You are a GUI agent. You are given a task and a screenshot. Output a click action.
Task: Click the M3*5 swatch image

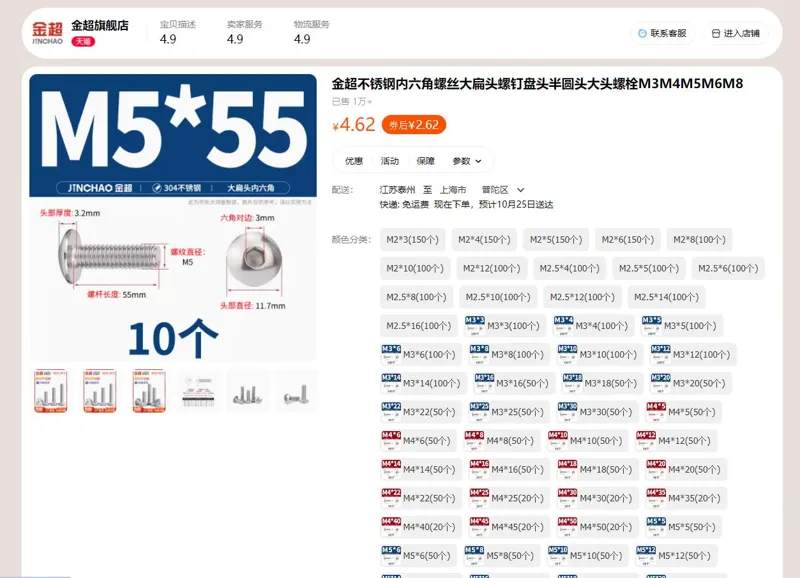(x=652, y=325)
